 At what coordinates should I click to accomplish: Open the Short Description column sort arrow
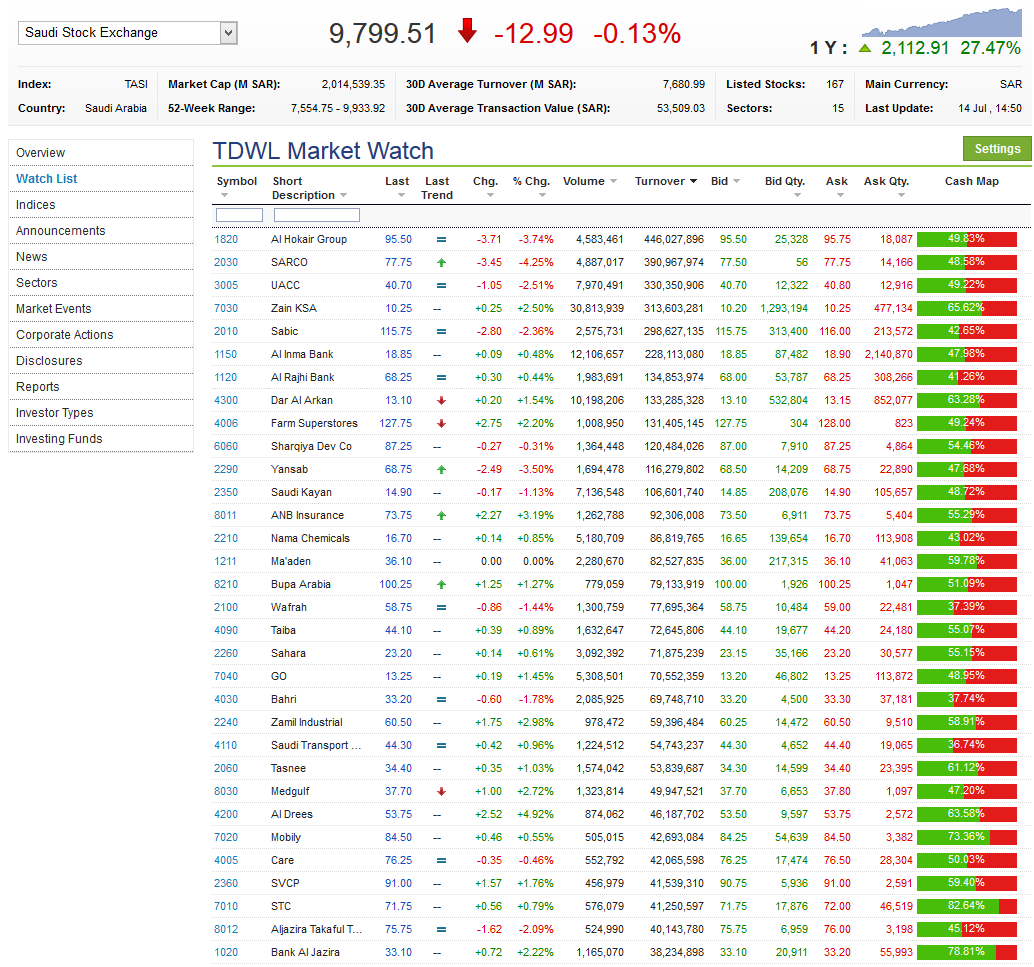click(343, 195)
